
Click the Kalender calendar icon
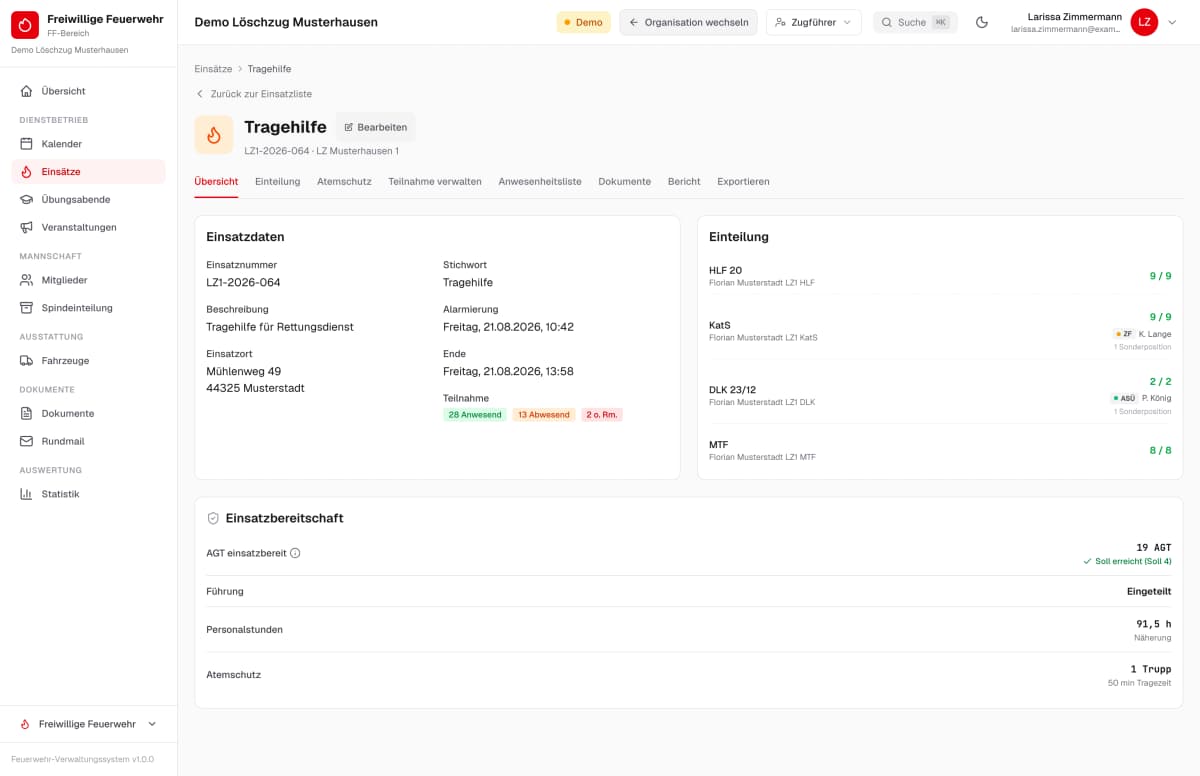(27, 144)
